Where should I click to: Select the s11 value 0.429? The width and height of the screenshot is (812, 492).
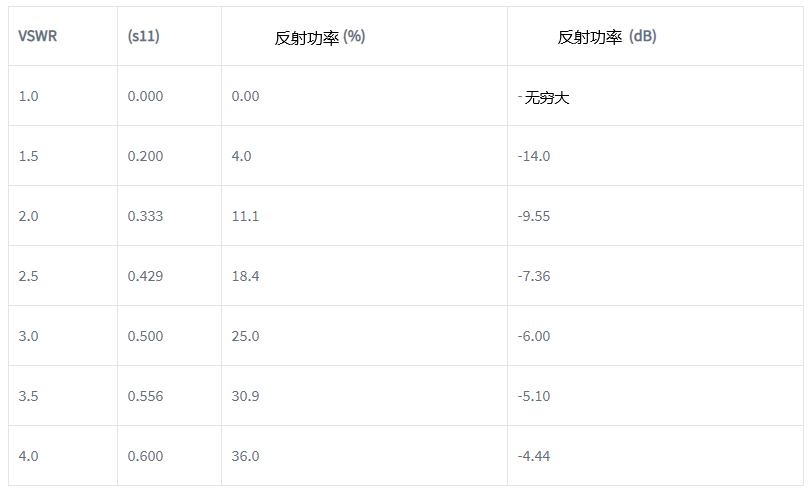point(145,276)
